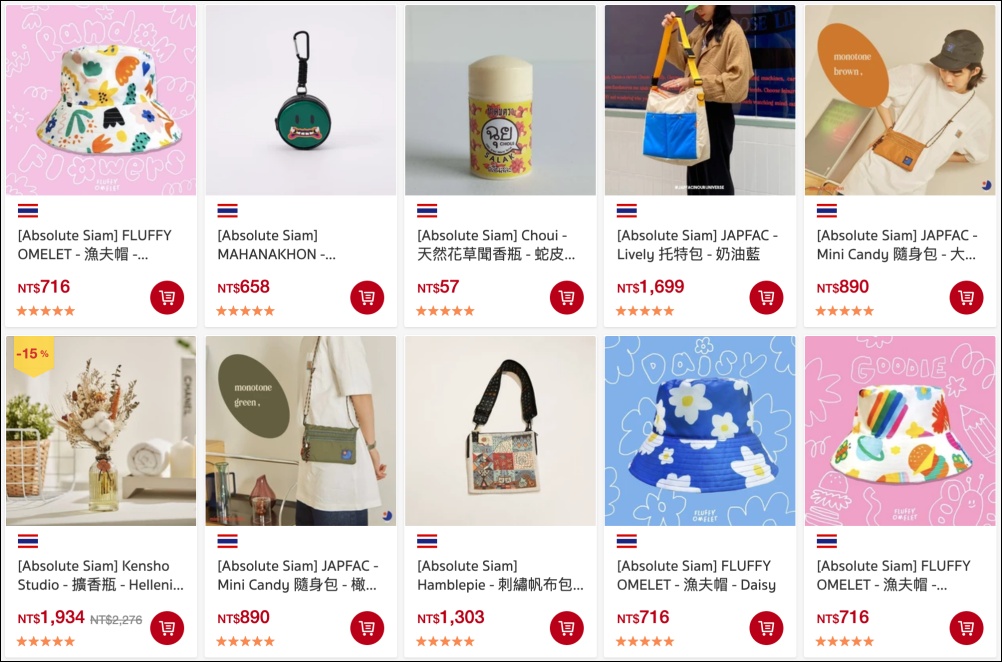Open the JAPFAC Lively tote product title link
The height and width of the screenshot is (662, 1002).
point(697,245)
